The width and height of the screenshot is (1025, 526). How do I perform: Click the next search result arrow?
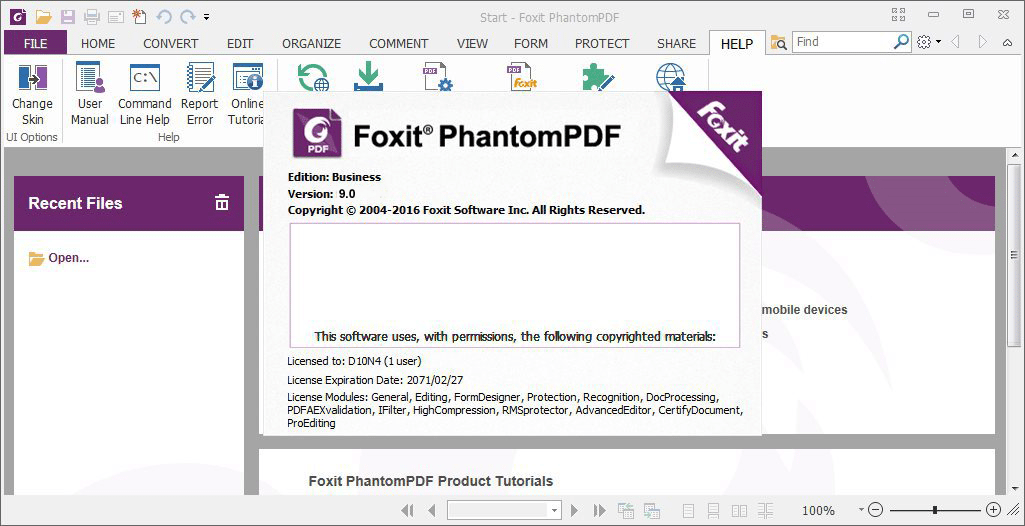click(982, 42)
